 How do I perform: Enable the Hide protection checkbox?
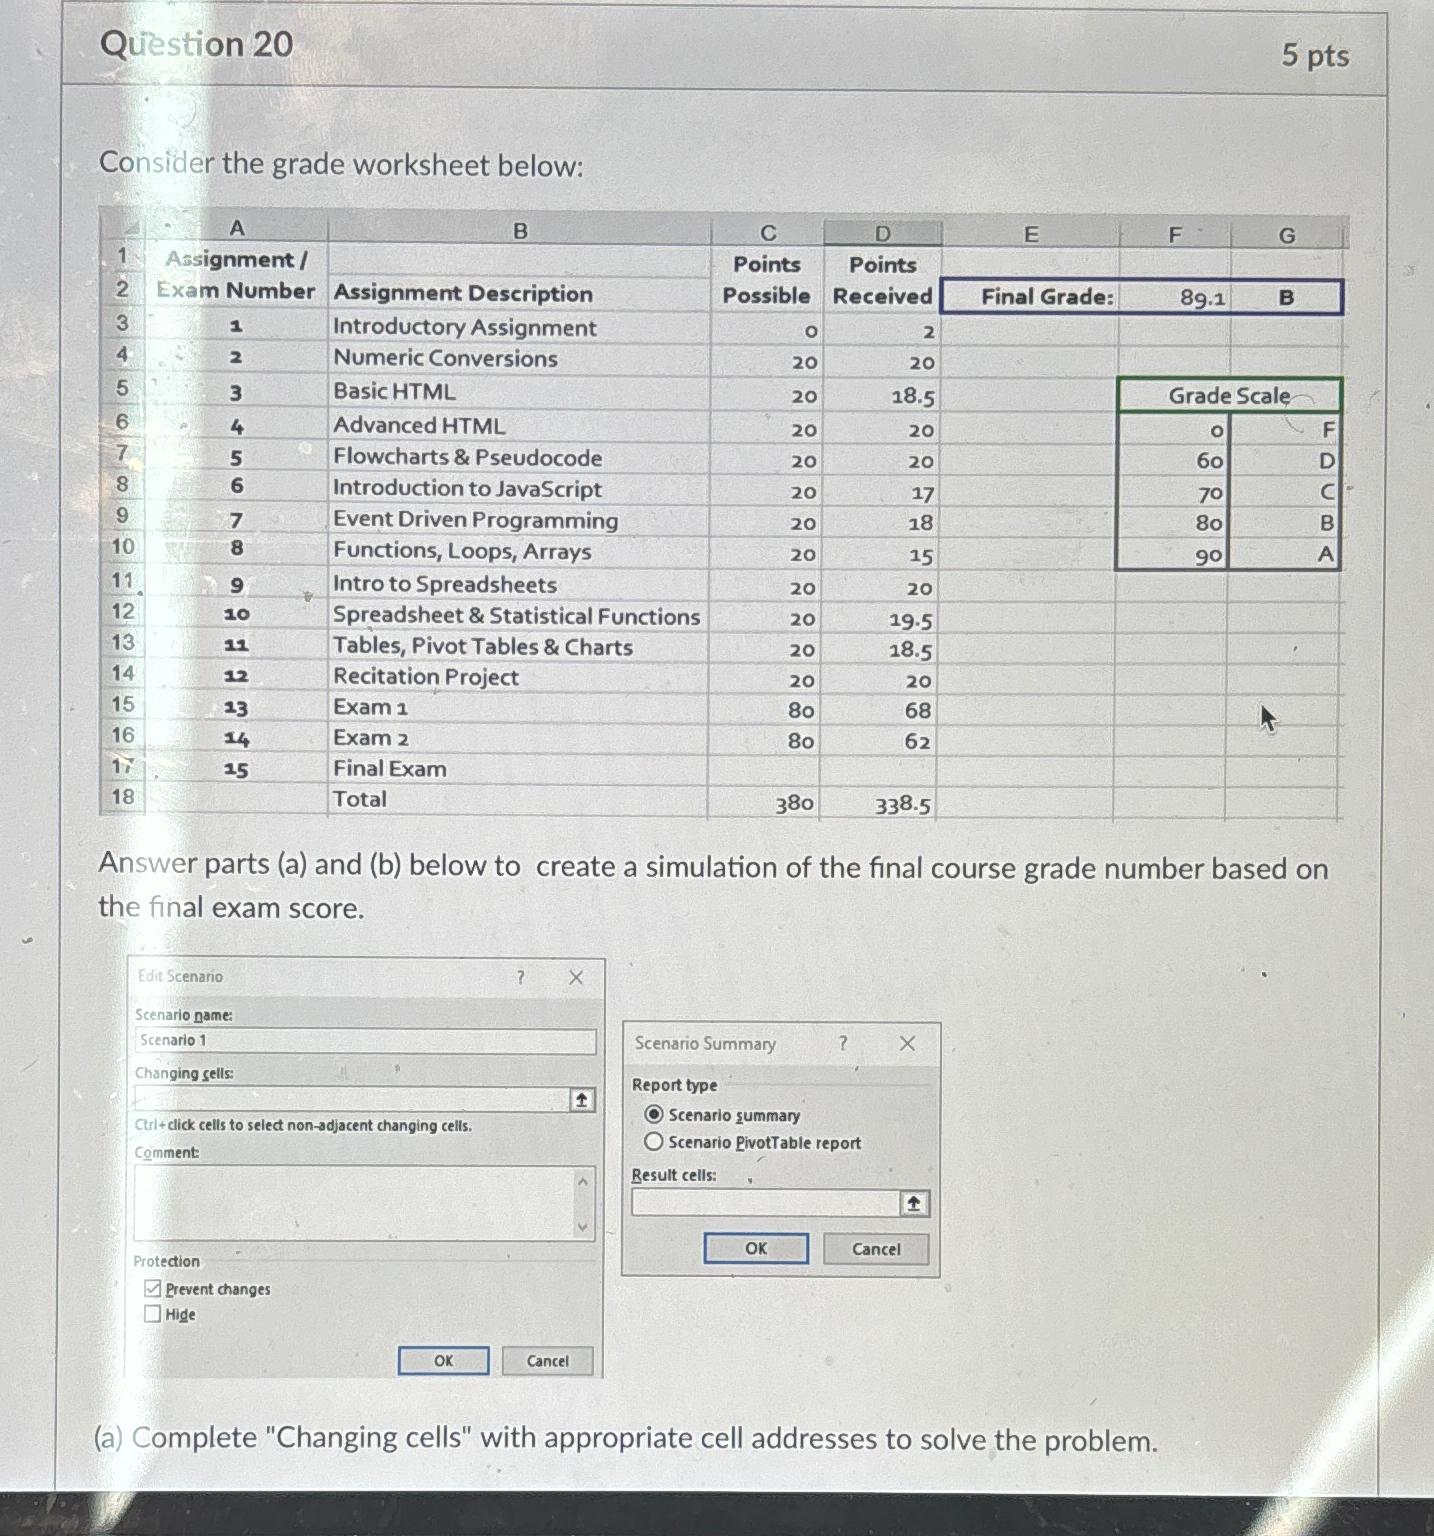pos(152,1313)
